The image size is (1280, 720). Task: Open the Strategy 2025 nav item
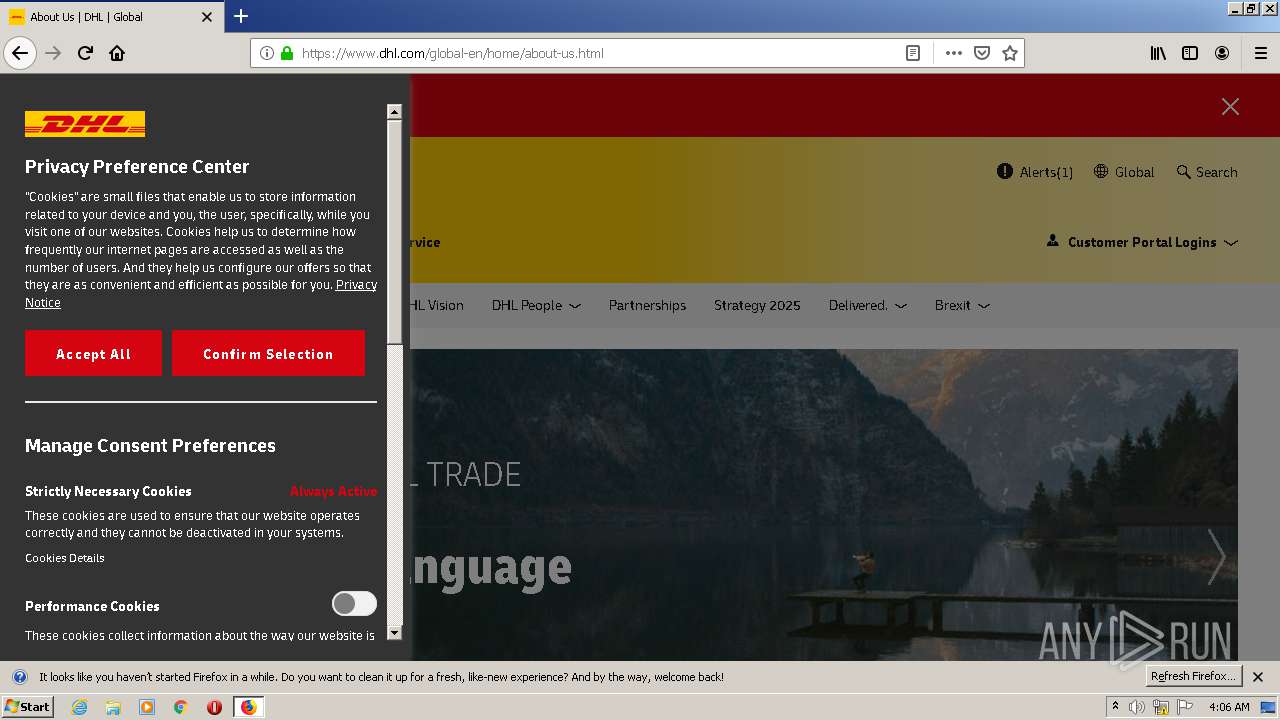point(757,305)
